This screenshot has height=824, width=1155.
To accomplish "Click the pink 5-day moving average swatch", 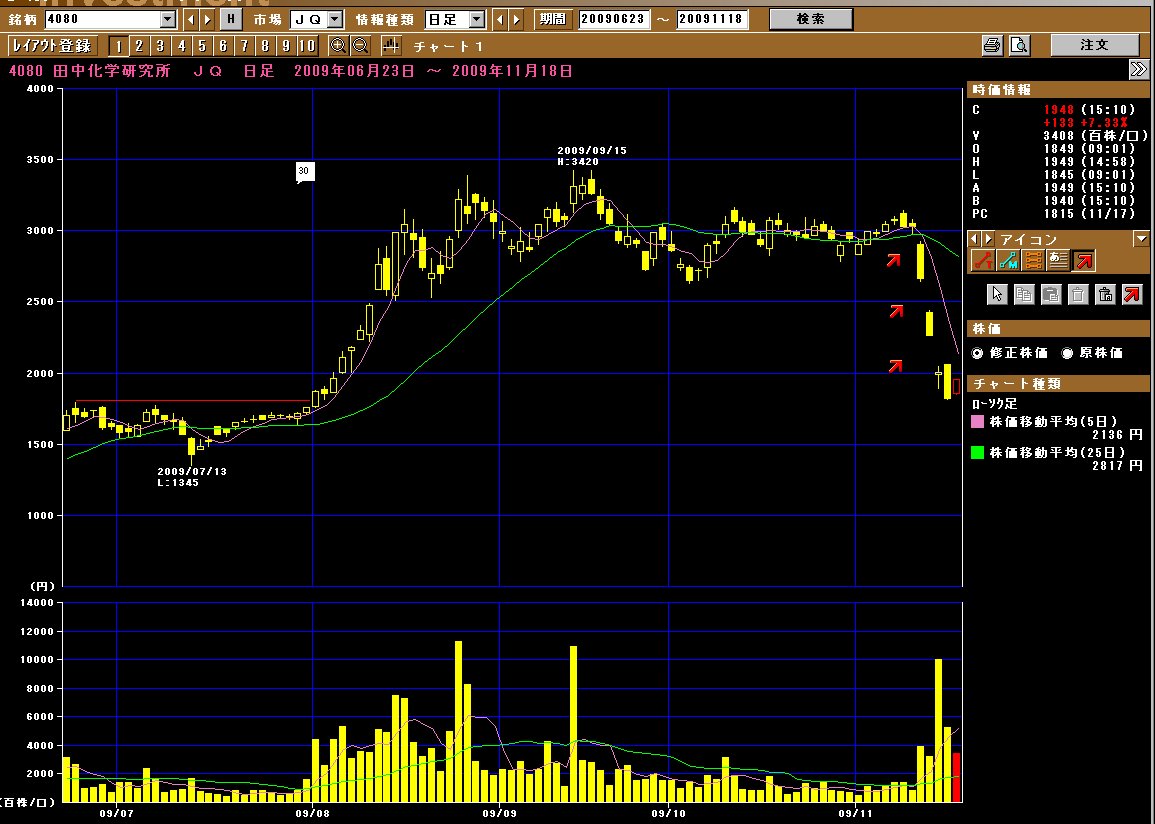I will tap(977, 422).
